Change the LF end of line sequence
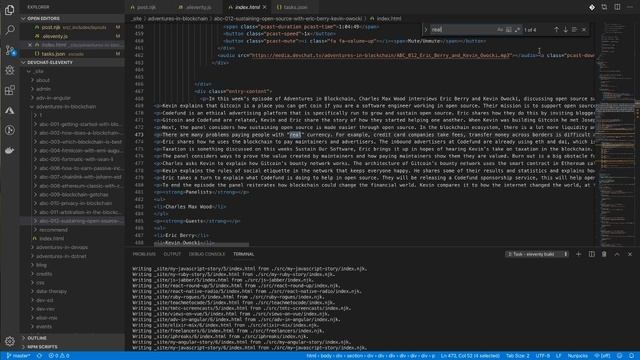The width and height of the screenshot is (640, 360). point(558,356)
